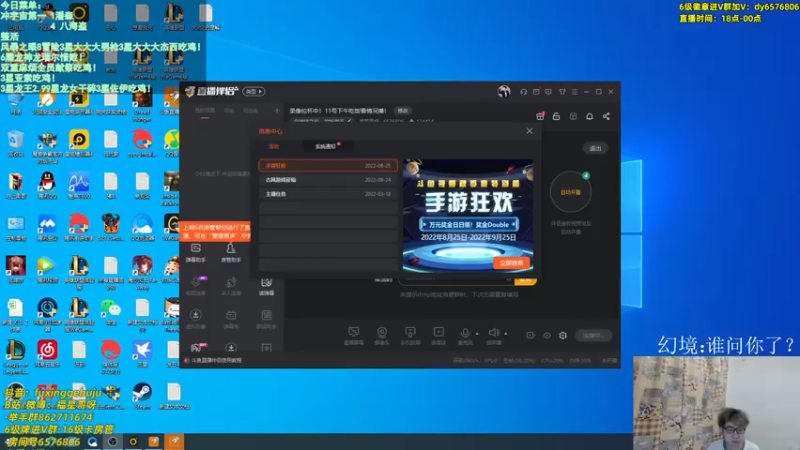The height and width of the screenshot is (450, 800).
Task: Select the 手游狂欢 message row
Action: coord(328,165)
